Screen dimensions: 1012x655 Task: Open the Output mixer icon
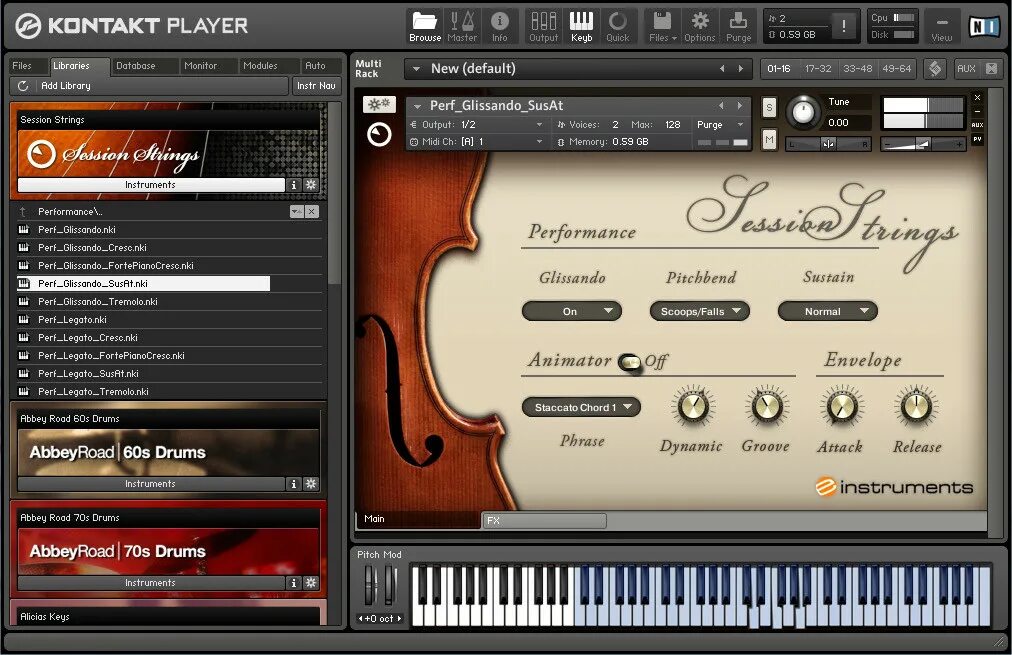point(543,26)
